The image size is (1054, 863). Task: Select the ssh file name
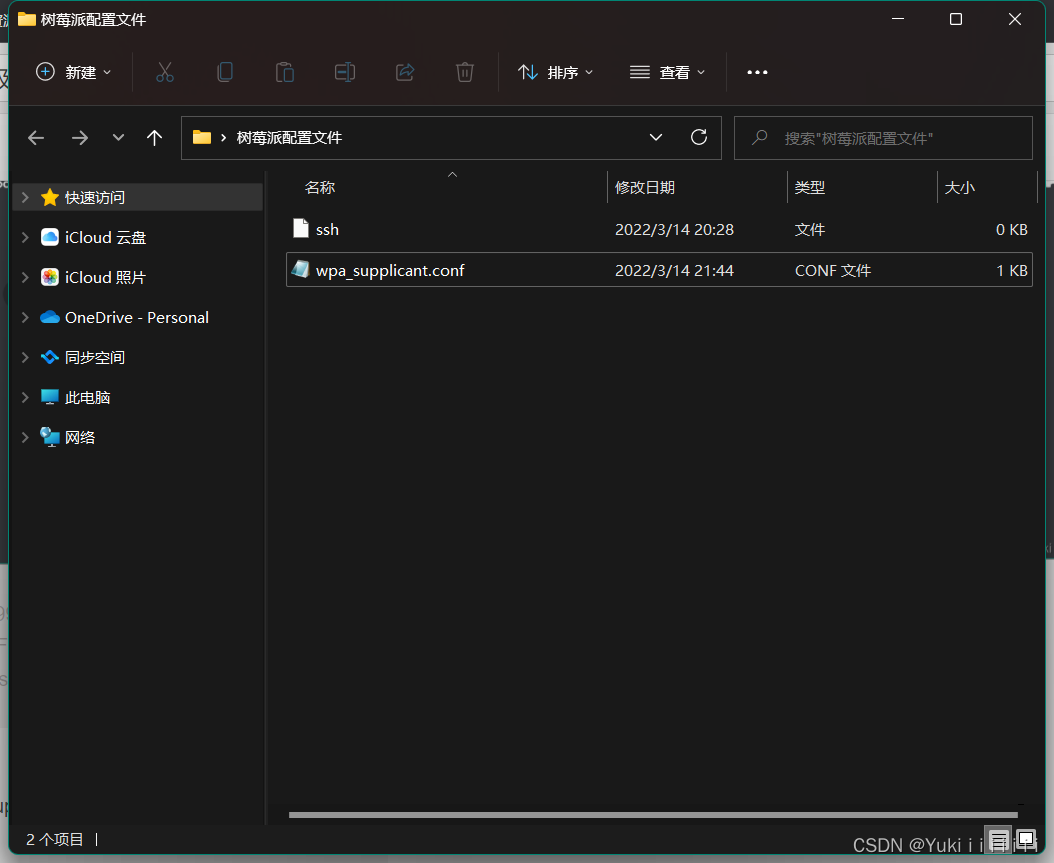[327, 229]
